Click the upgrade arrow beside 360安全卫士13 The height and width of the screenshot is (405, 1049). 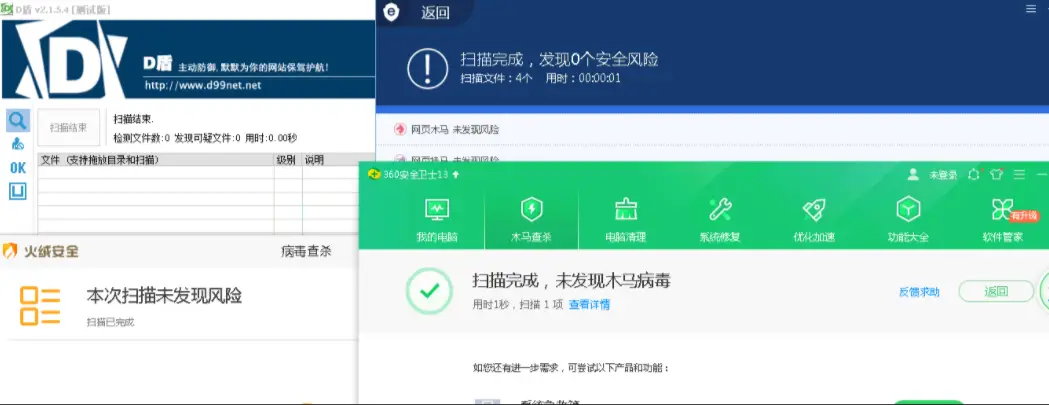coord(456,174)
